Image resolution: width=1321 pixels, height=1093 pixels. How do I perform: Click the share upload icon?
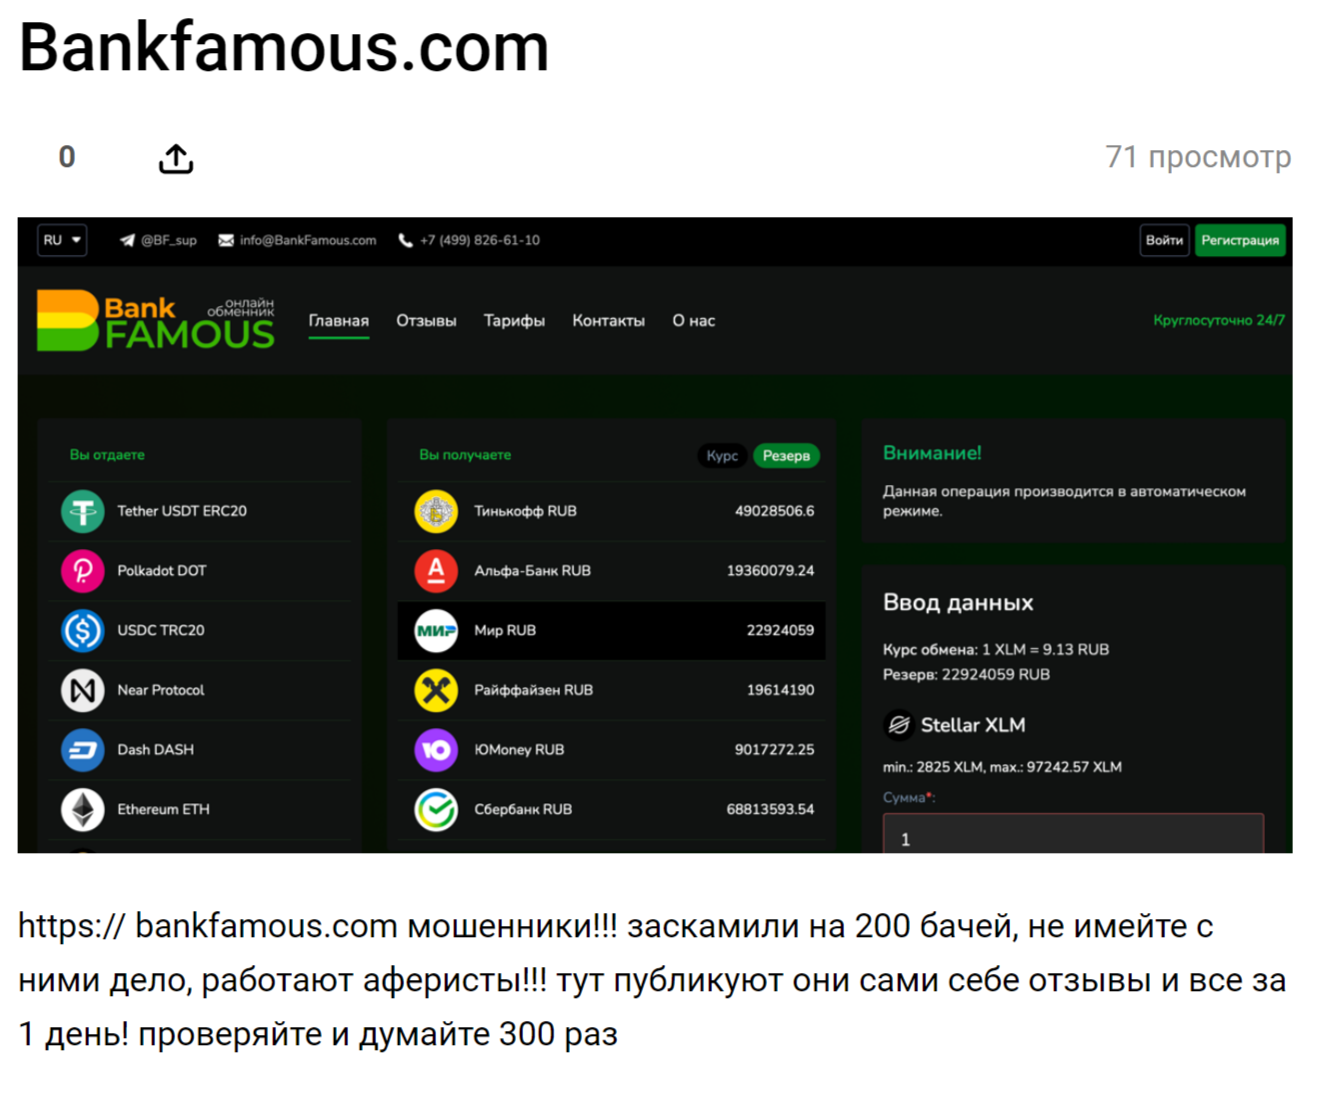pyautogui.click(x=176, y=158)
